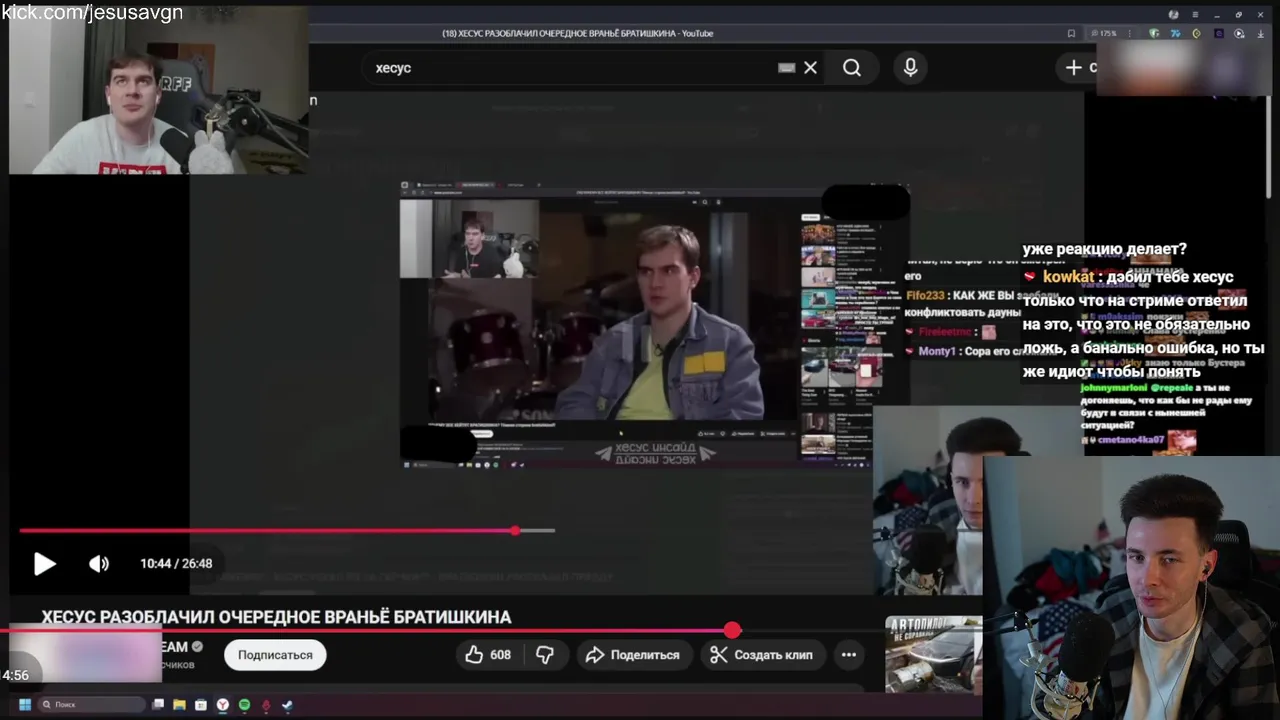Click the Поделиться share button
This screenshot has height=720, width=1280.
click(x=633, y=655)
